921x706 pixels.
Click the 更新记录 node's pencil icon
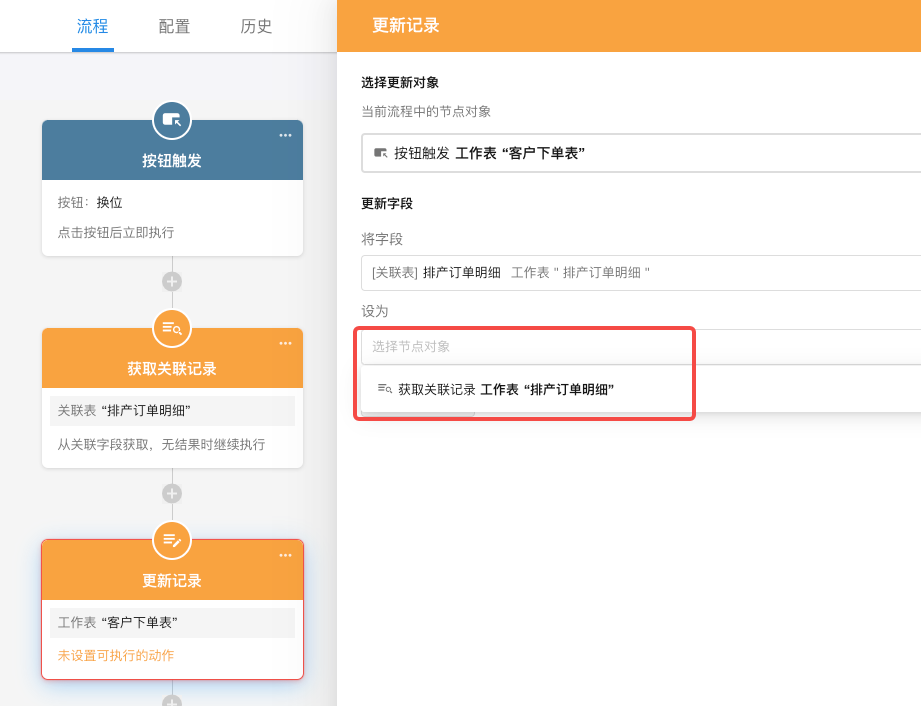coord(172,540)
